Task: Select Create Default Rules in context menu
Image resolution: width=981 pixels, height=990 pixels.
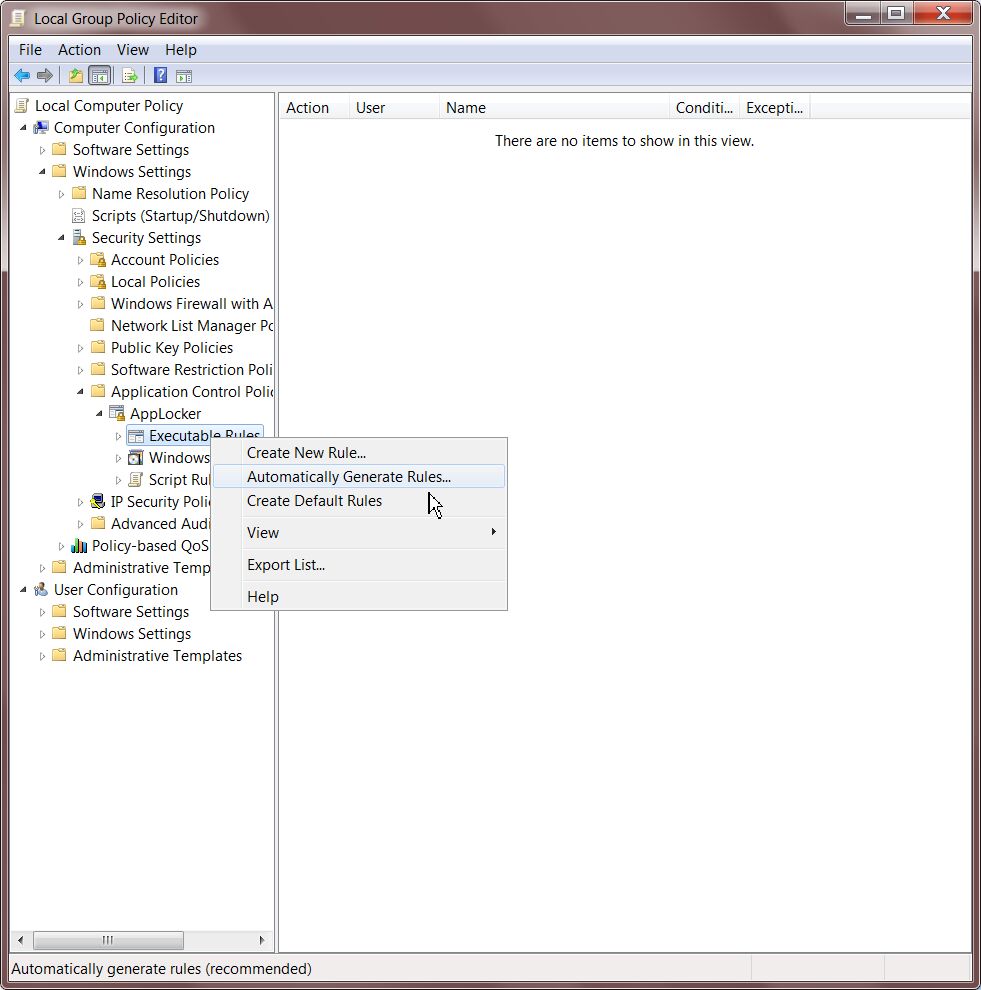Action: pos(359,501)
